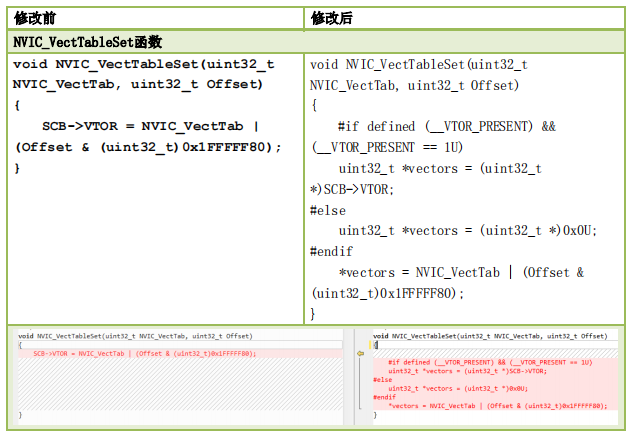Click red "#else" line in right diff pane

[383, 380]
